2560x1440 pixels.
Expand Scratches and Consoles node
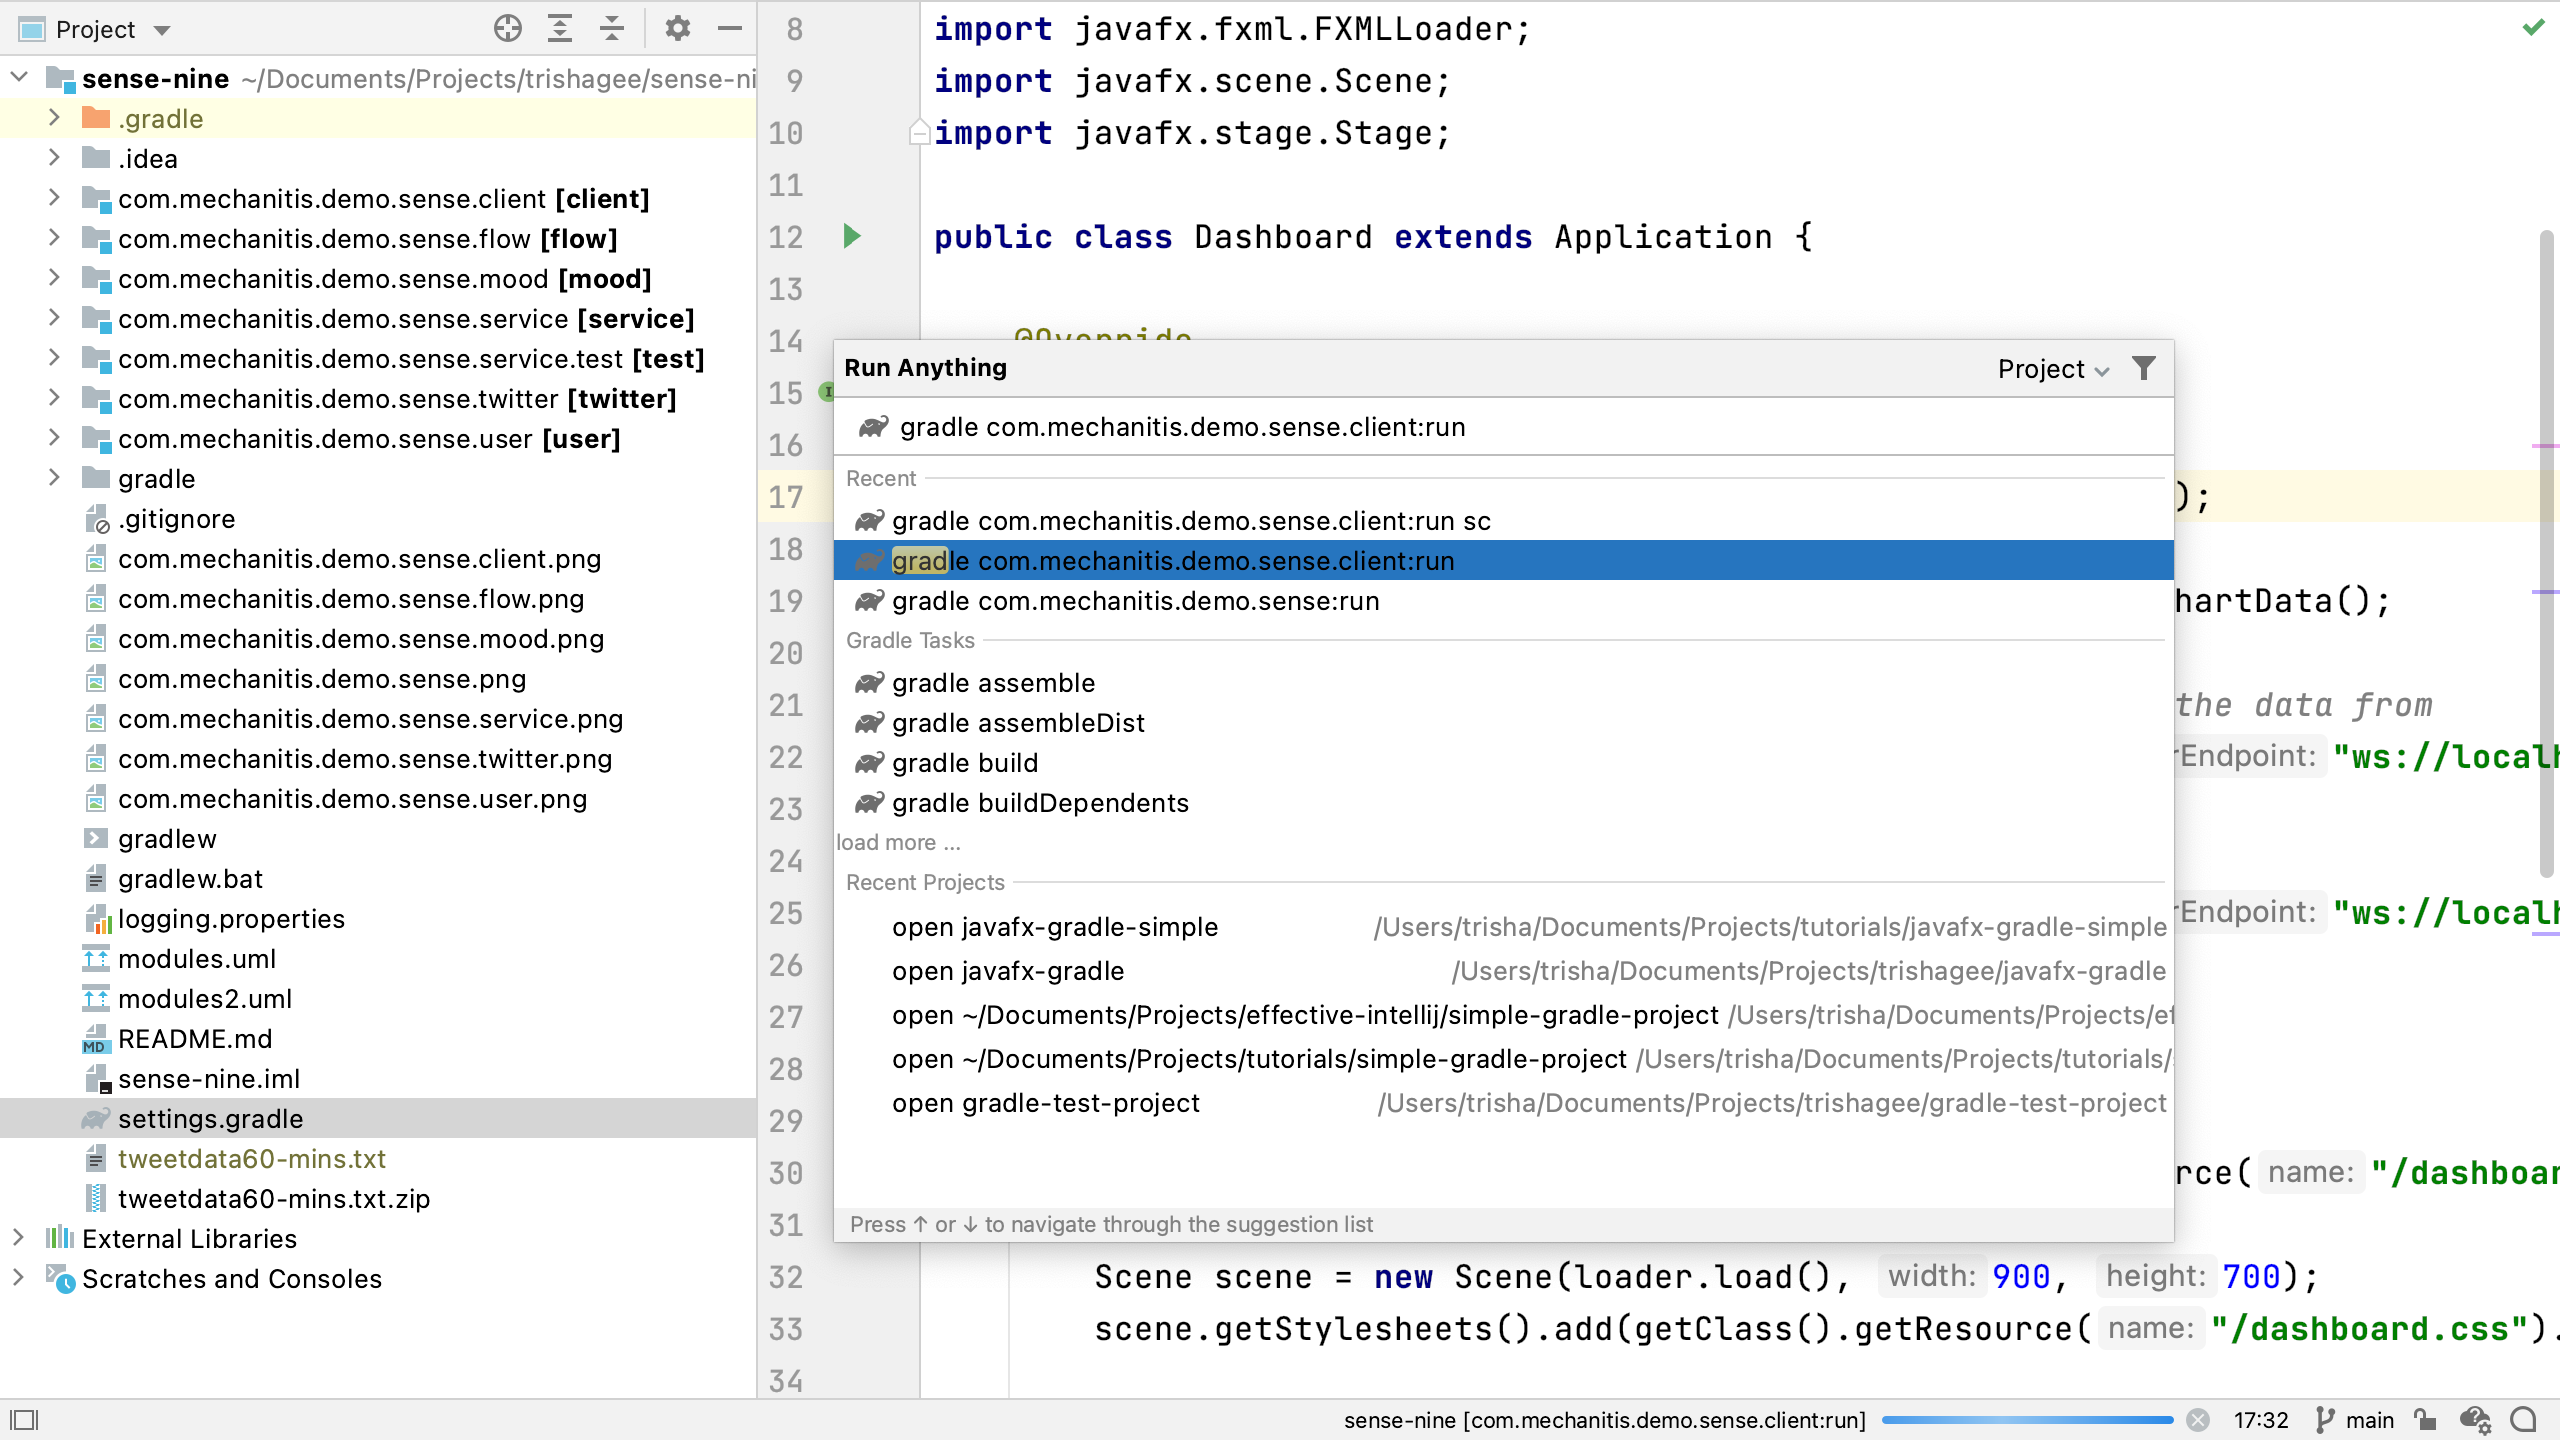18,1277
